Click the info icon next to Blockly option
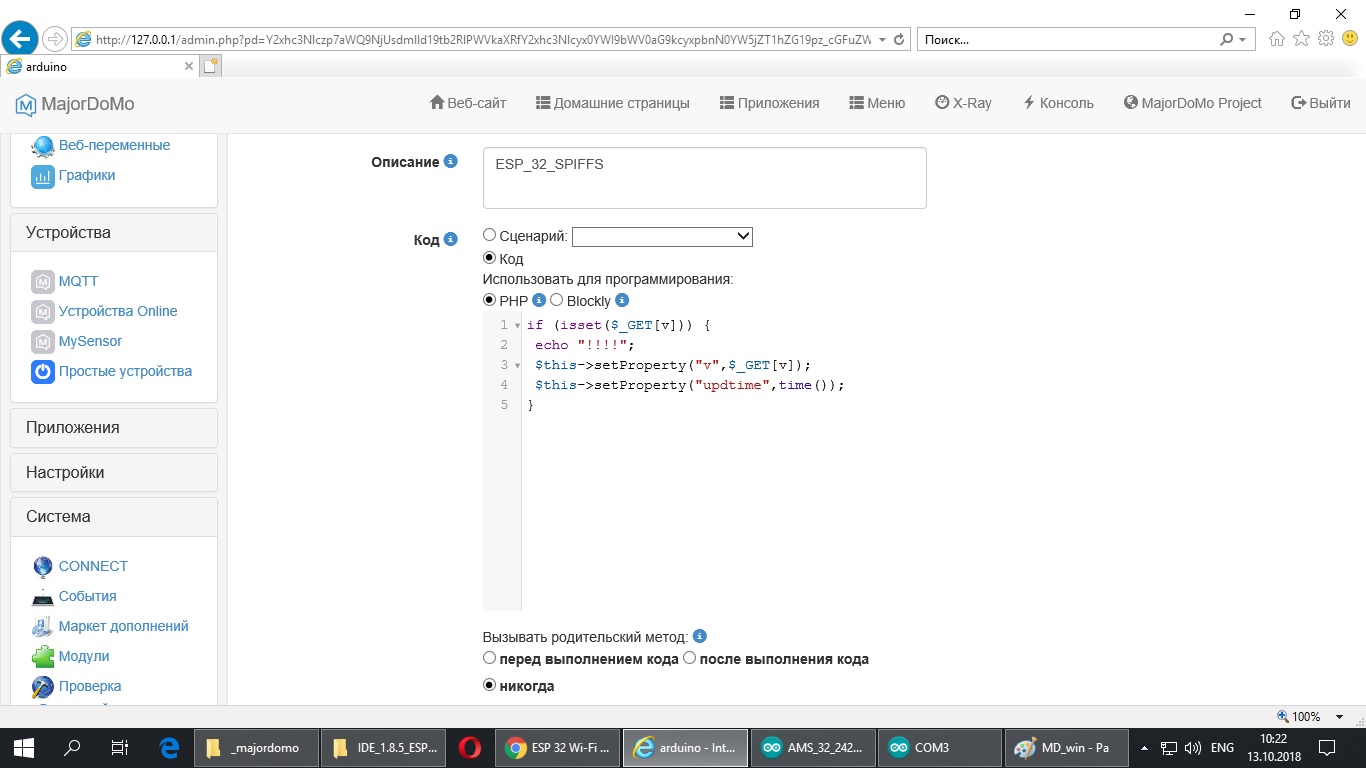 tap(622, 300)
